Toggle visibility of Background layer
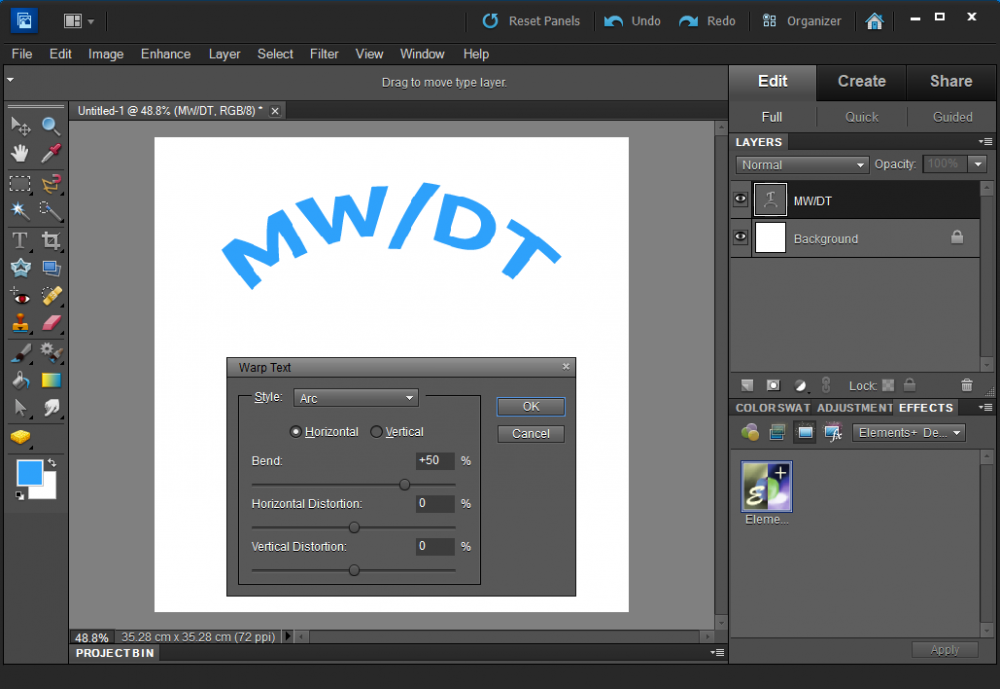 pos(740,238)
